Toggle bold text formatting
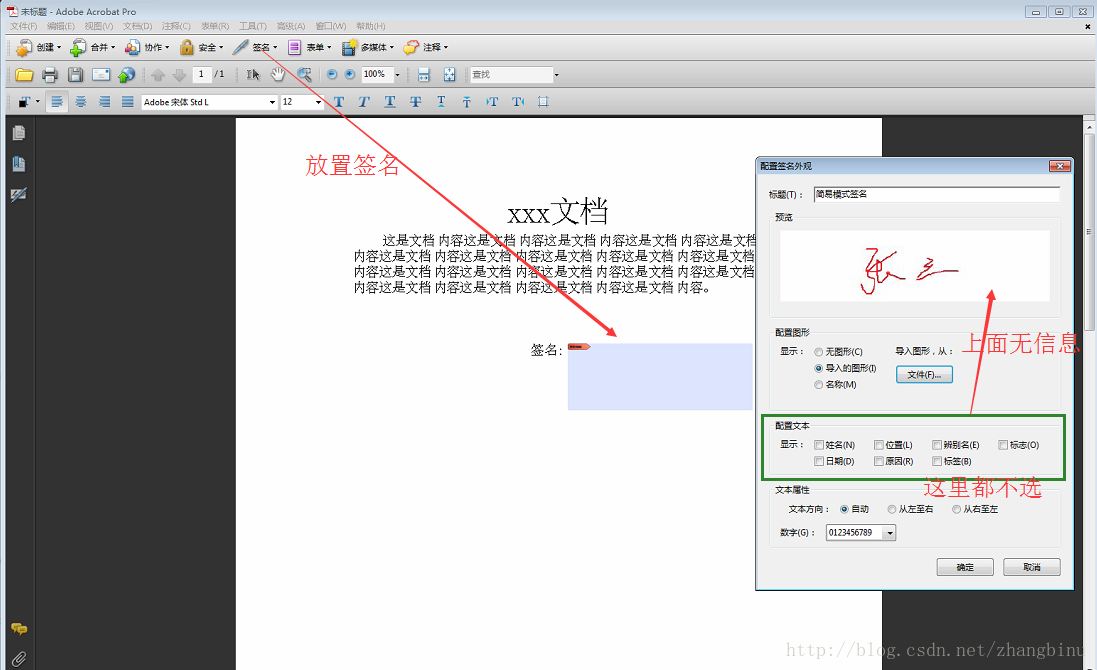The image size is (1097, 670). tap(339, 102)
